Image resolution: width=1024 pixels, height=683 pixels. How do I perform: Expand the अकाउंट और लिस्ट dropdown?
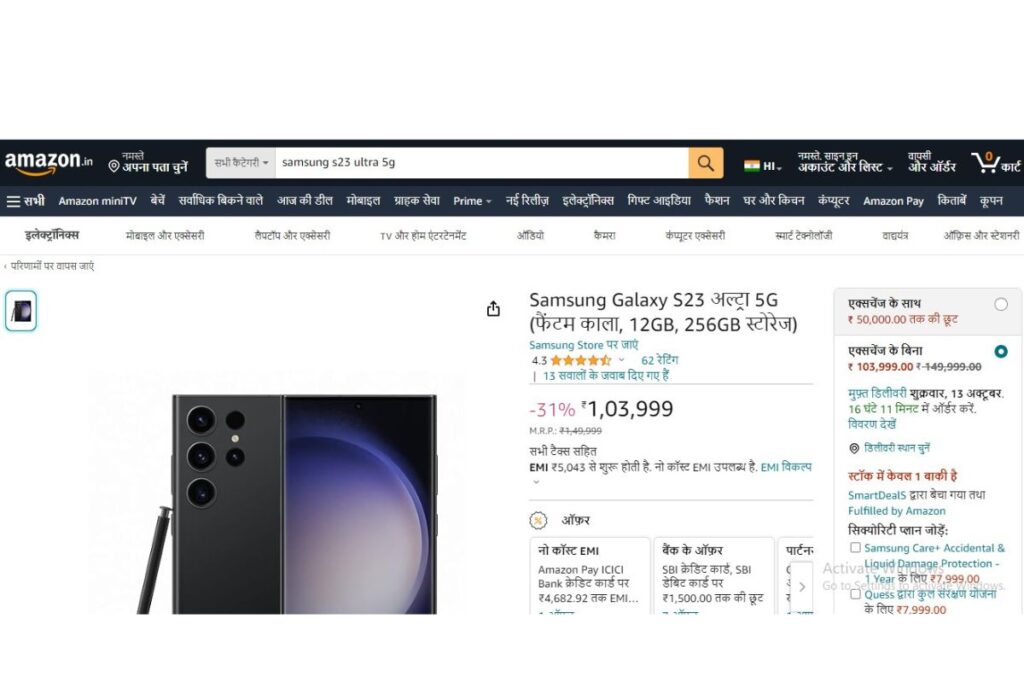[845, 167]
